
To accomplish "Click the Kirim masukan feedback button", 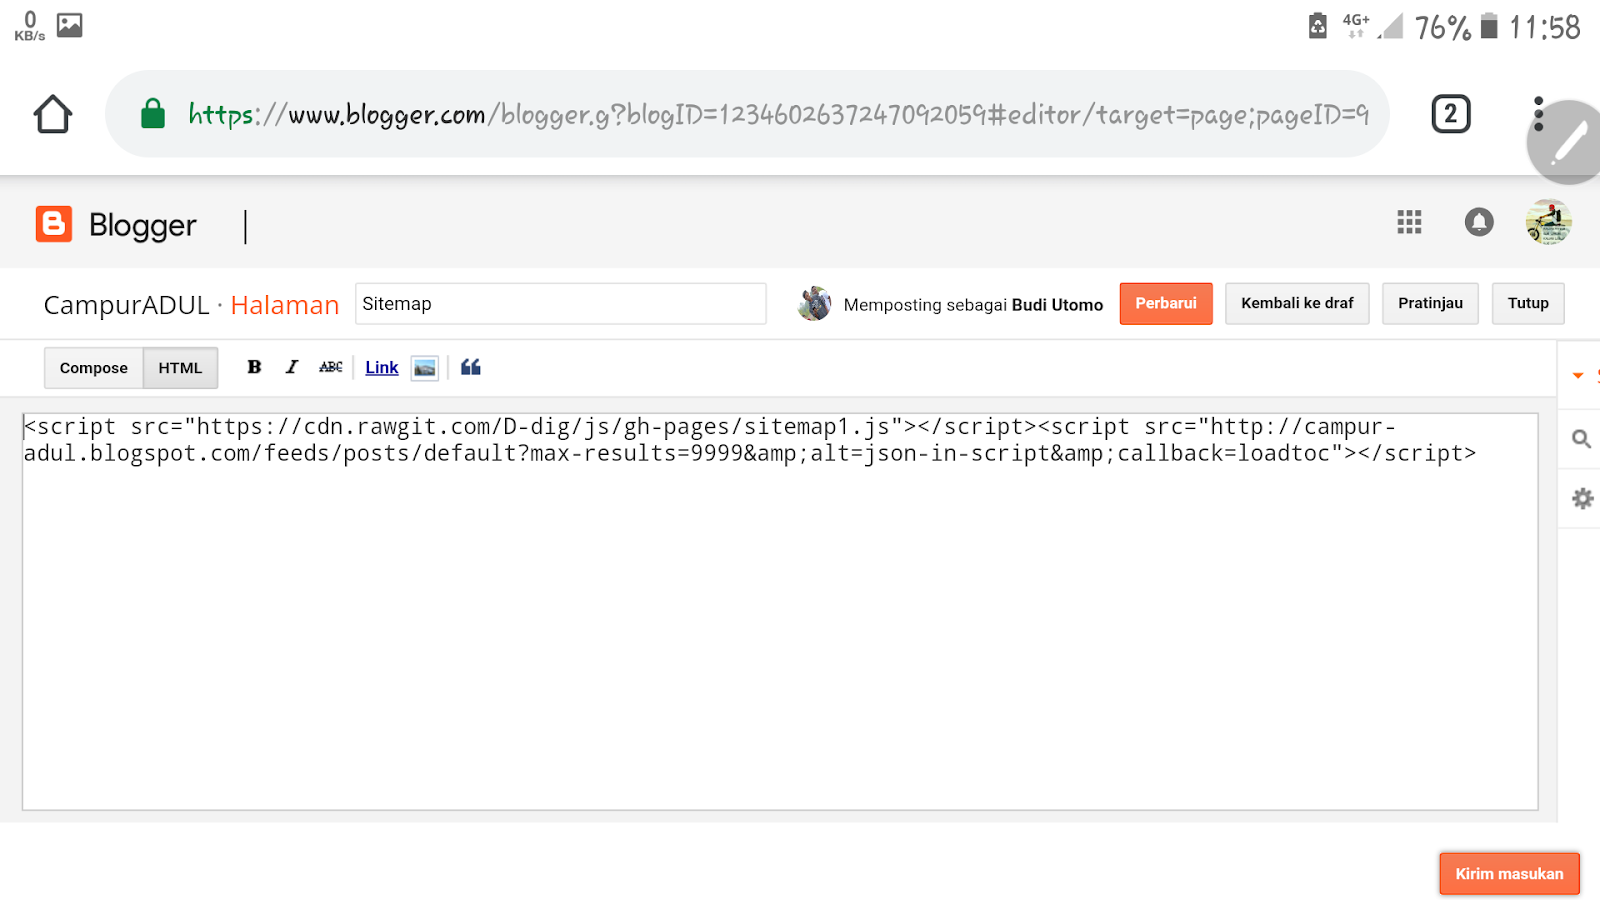I will [x=1509, y=874].
